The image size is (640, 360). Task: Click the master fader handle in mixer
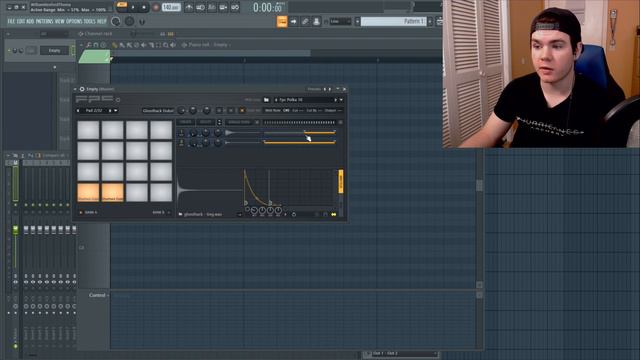coord(16,230)
